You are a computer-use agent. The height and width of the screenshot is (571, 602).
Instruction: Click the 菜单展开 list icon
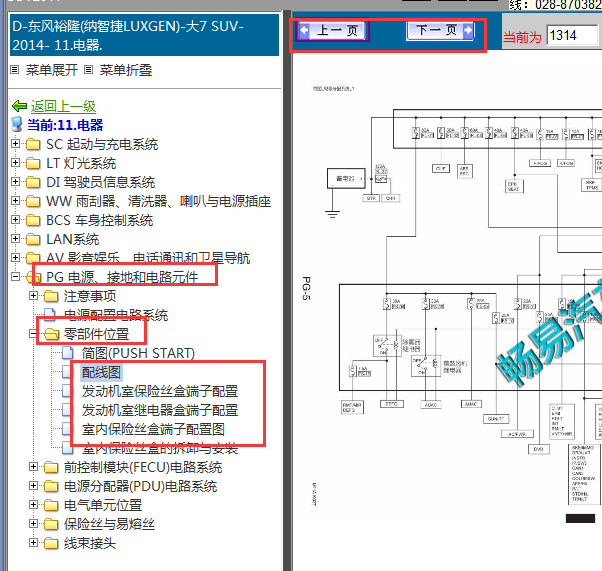(15, 70)
